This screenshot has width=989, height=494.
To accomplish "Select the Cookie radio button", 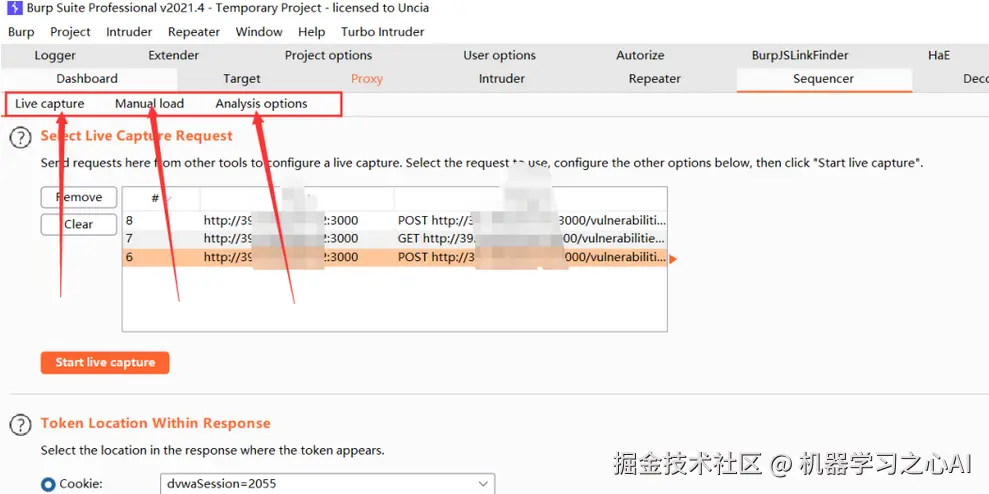I will coord(48,485).
